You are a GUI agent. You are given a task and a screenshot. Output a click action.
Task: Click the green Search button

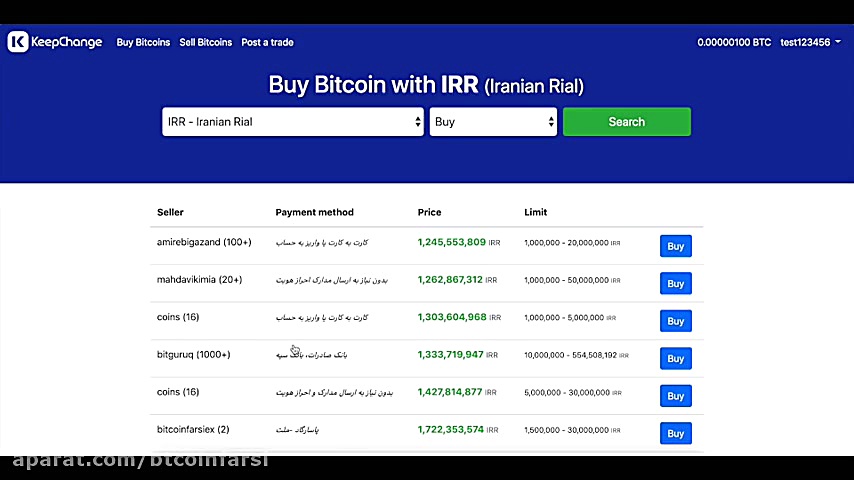(x=627, y=121)
